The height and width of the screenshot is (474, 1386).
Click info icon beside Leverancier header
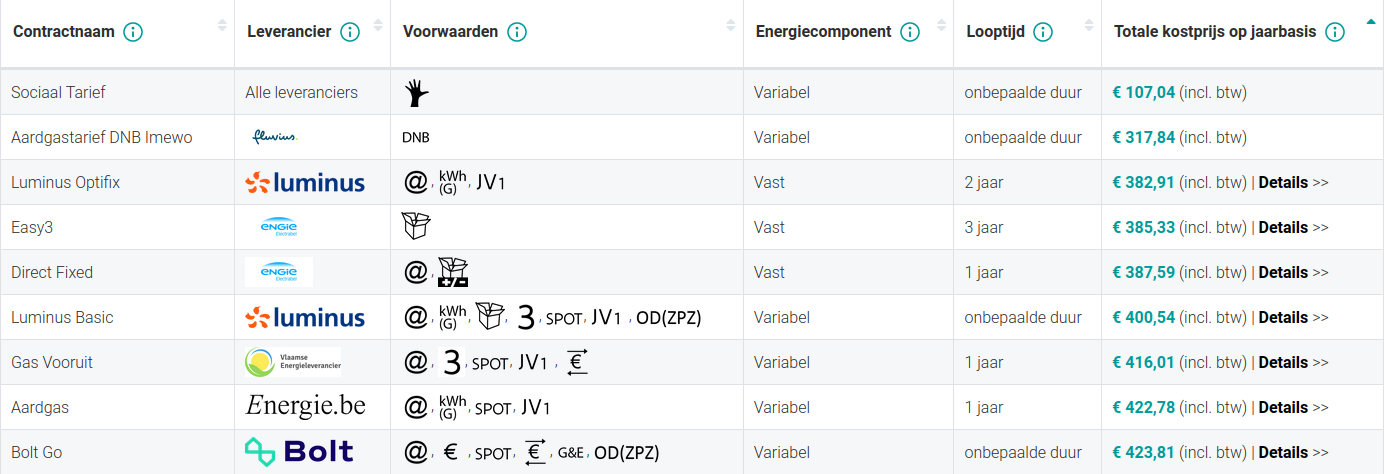click(350, 32)
